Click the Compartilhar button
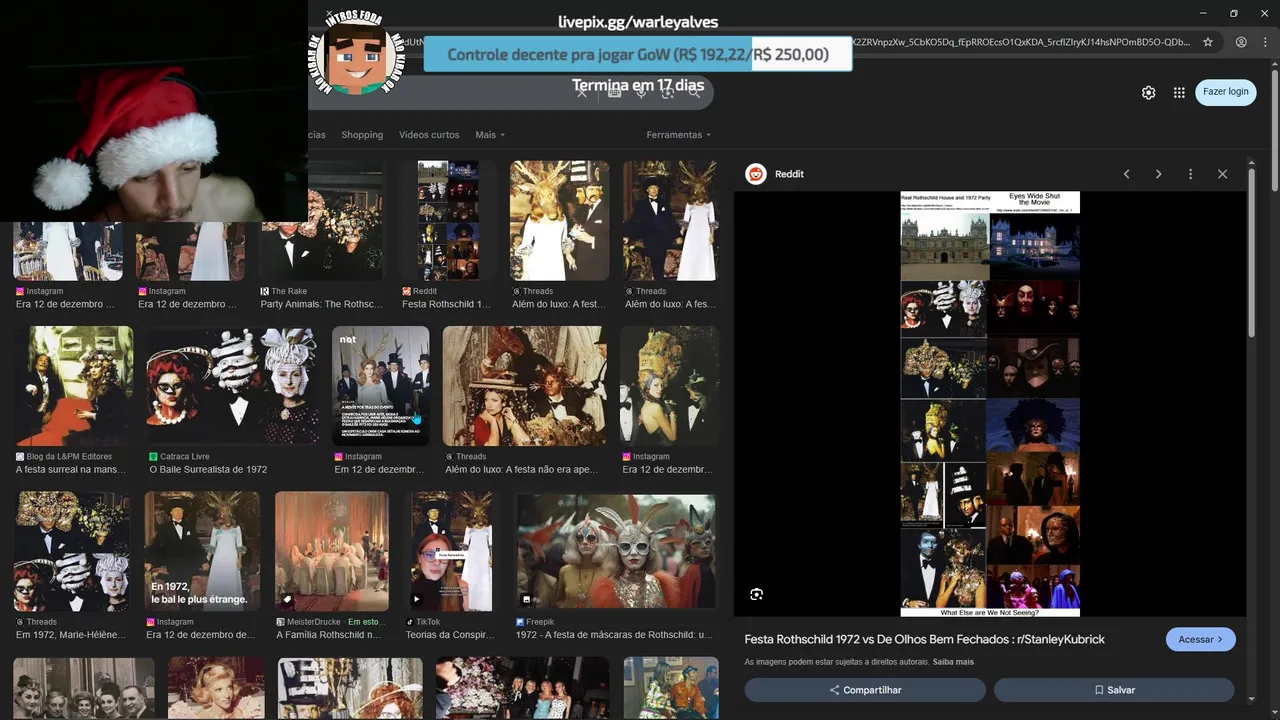 [865, 690]
